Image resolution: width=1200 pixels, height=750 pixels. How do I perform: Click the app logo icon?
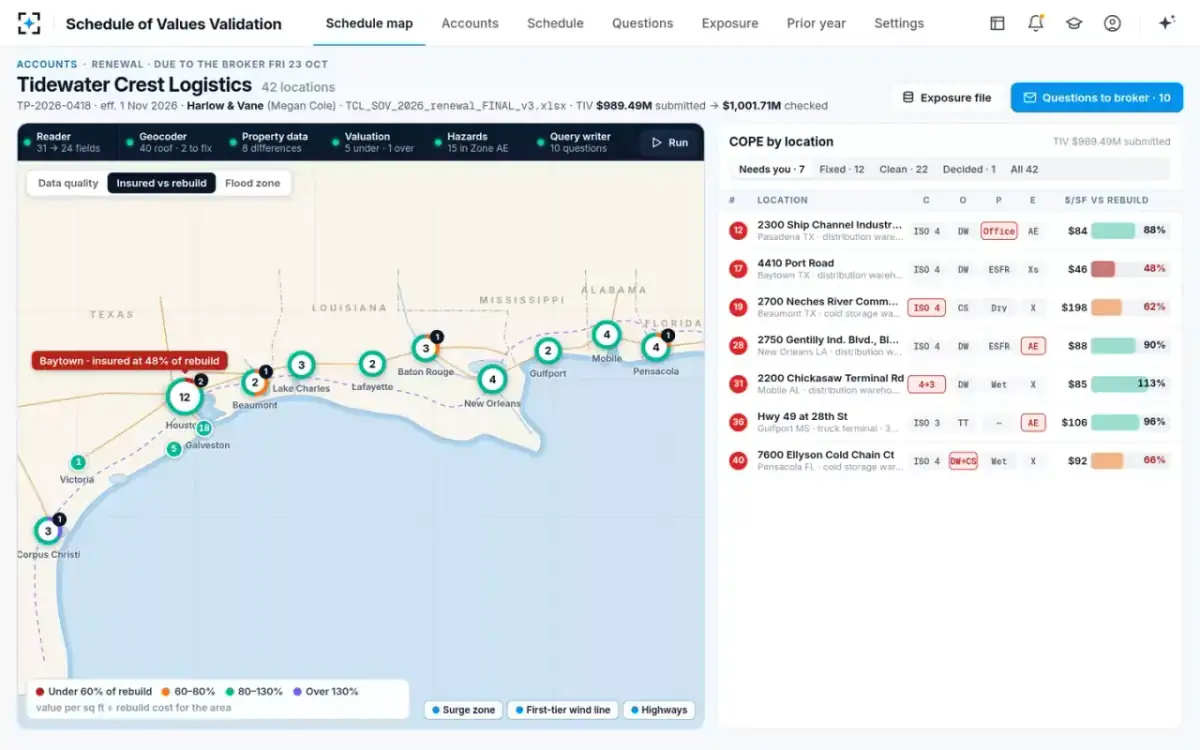pos(29,23)
